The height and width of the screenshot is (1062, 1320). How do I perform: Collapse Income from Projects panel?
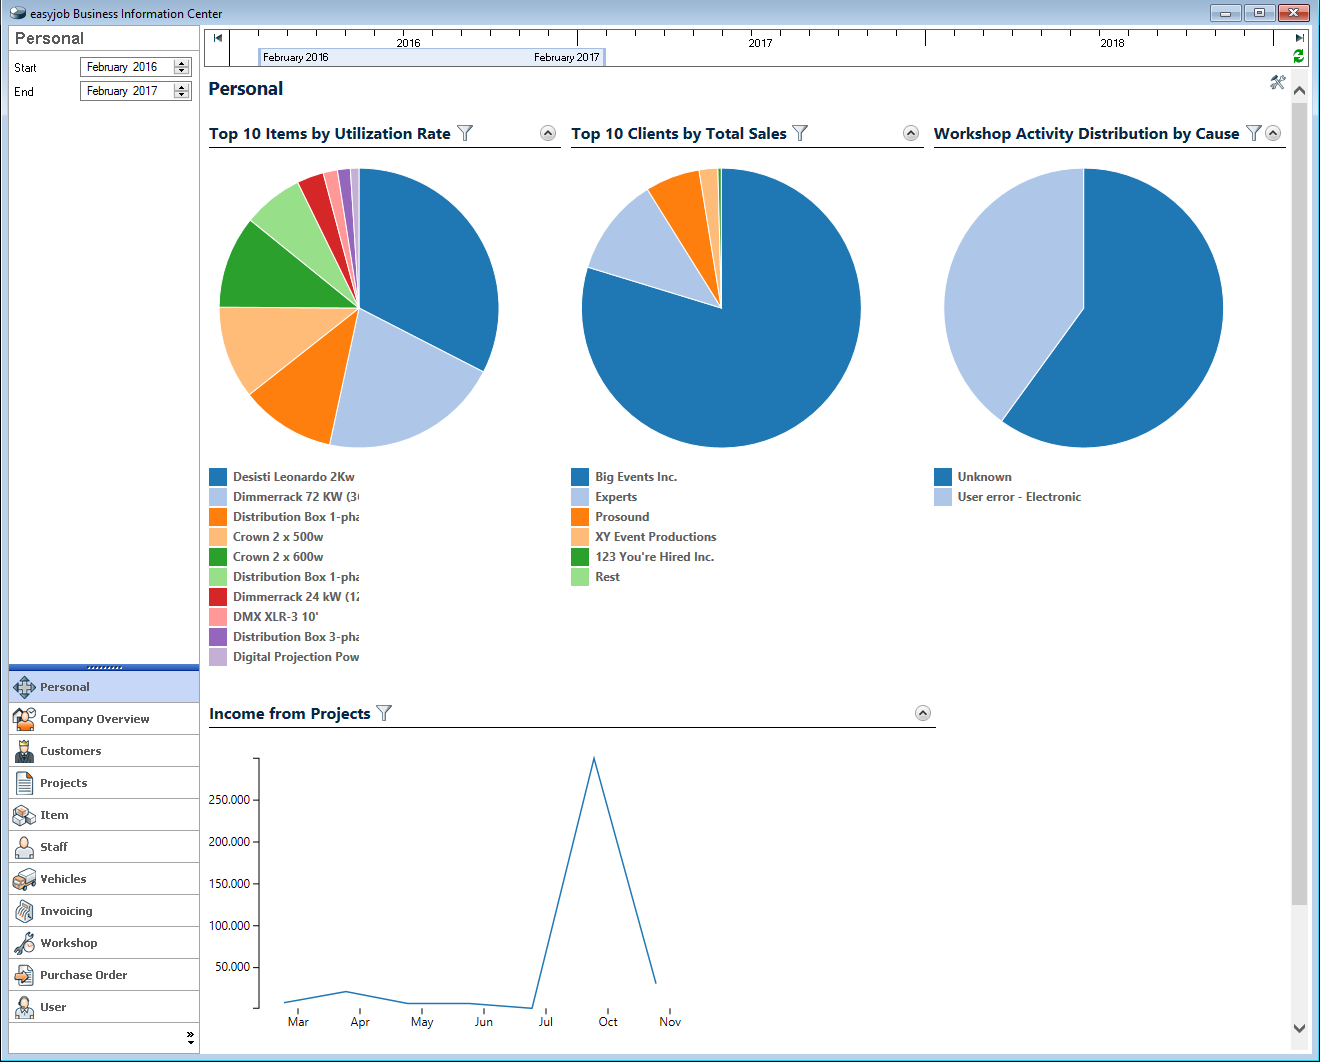(x=923, y=713)
